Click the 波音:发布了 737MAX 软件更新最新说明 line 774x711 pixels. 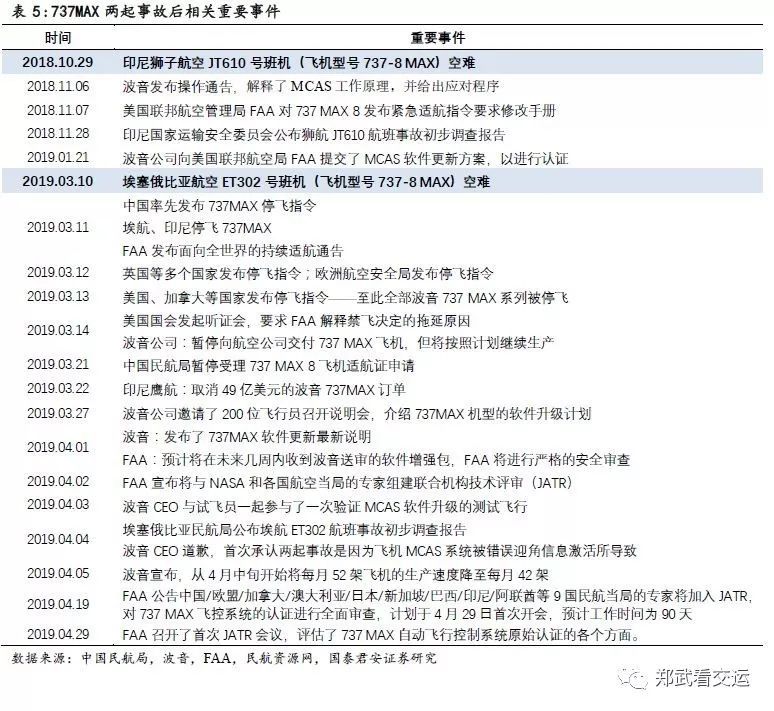247,437
